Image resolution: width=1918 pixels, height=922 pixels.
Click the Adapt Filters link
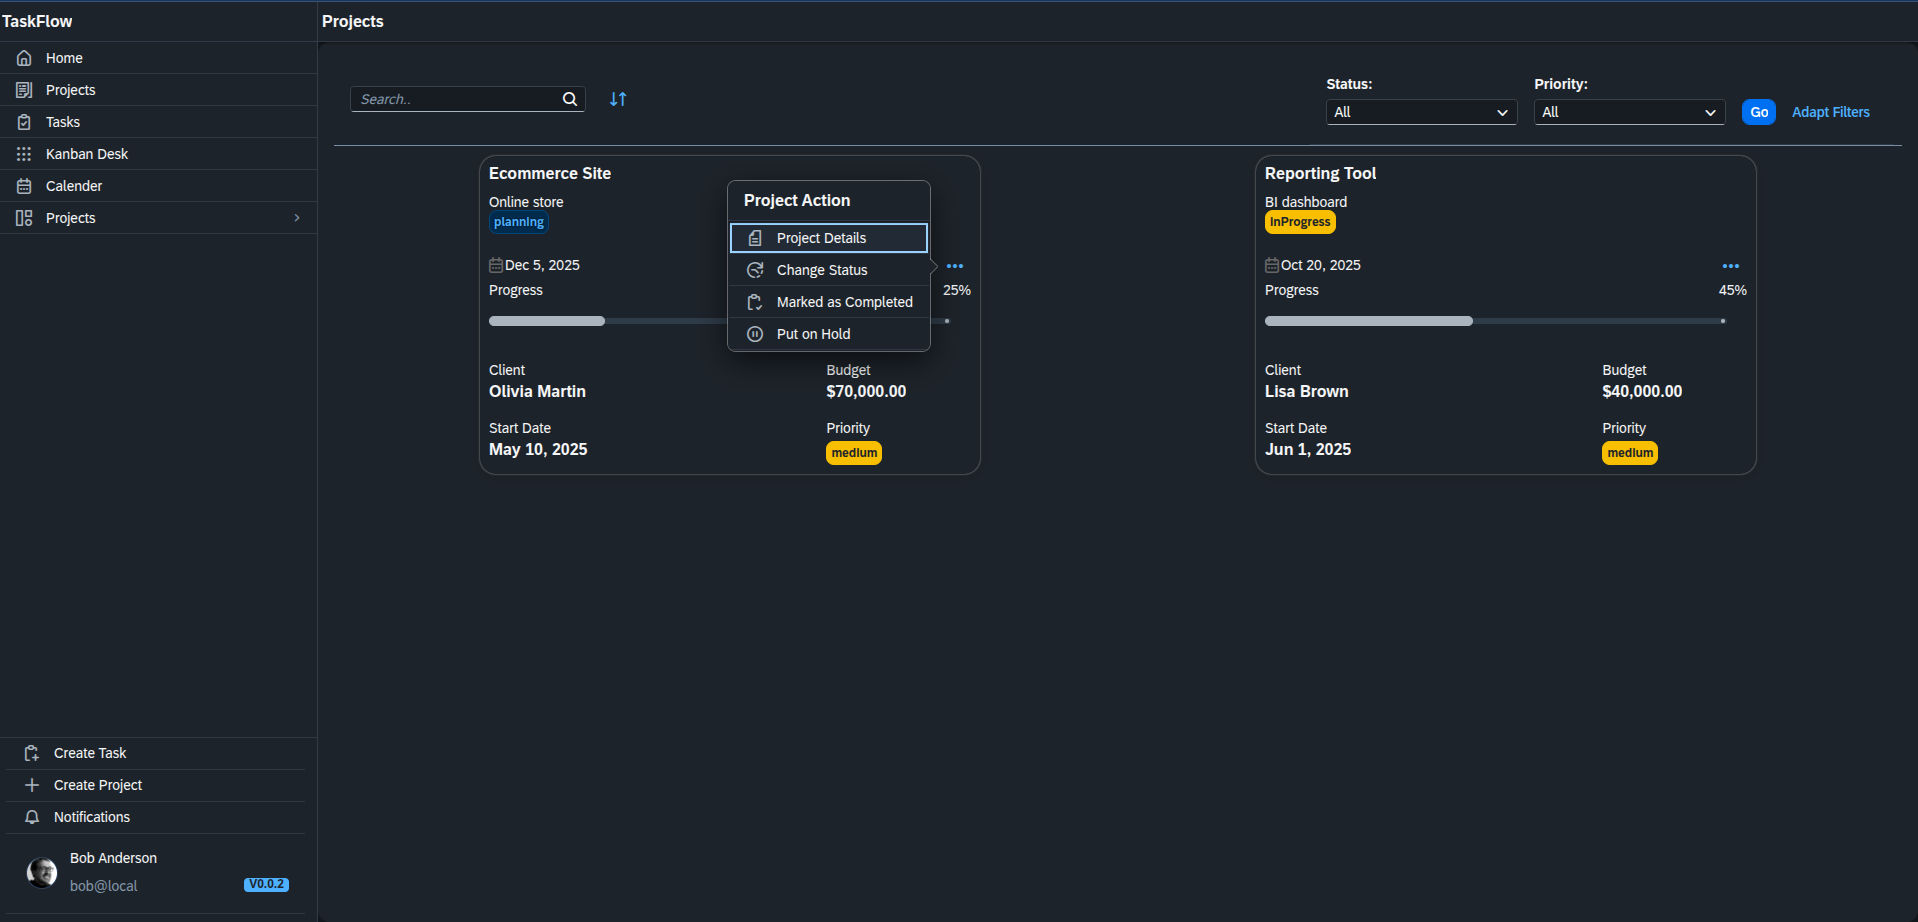(x=1830, y=112)
